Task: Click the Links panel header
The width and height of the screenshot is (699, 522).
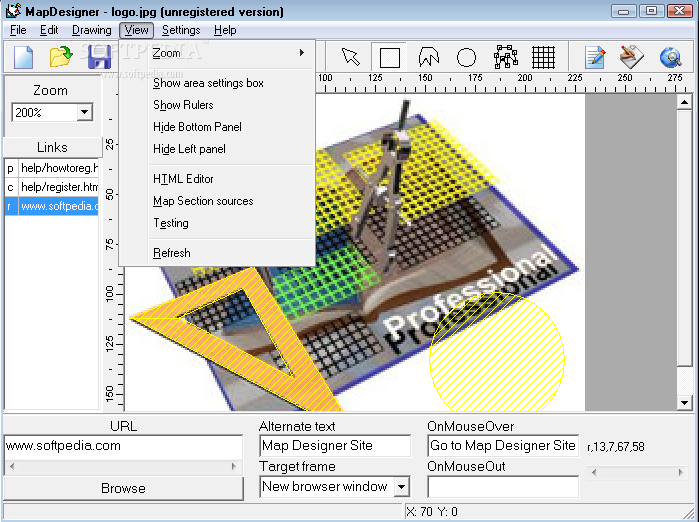Action: [x=52, y=147]
